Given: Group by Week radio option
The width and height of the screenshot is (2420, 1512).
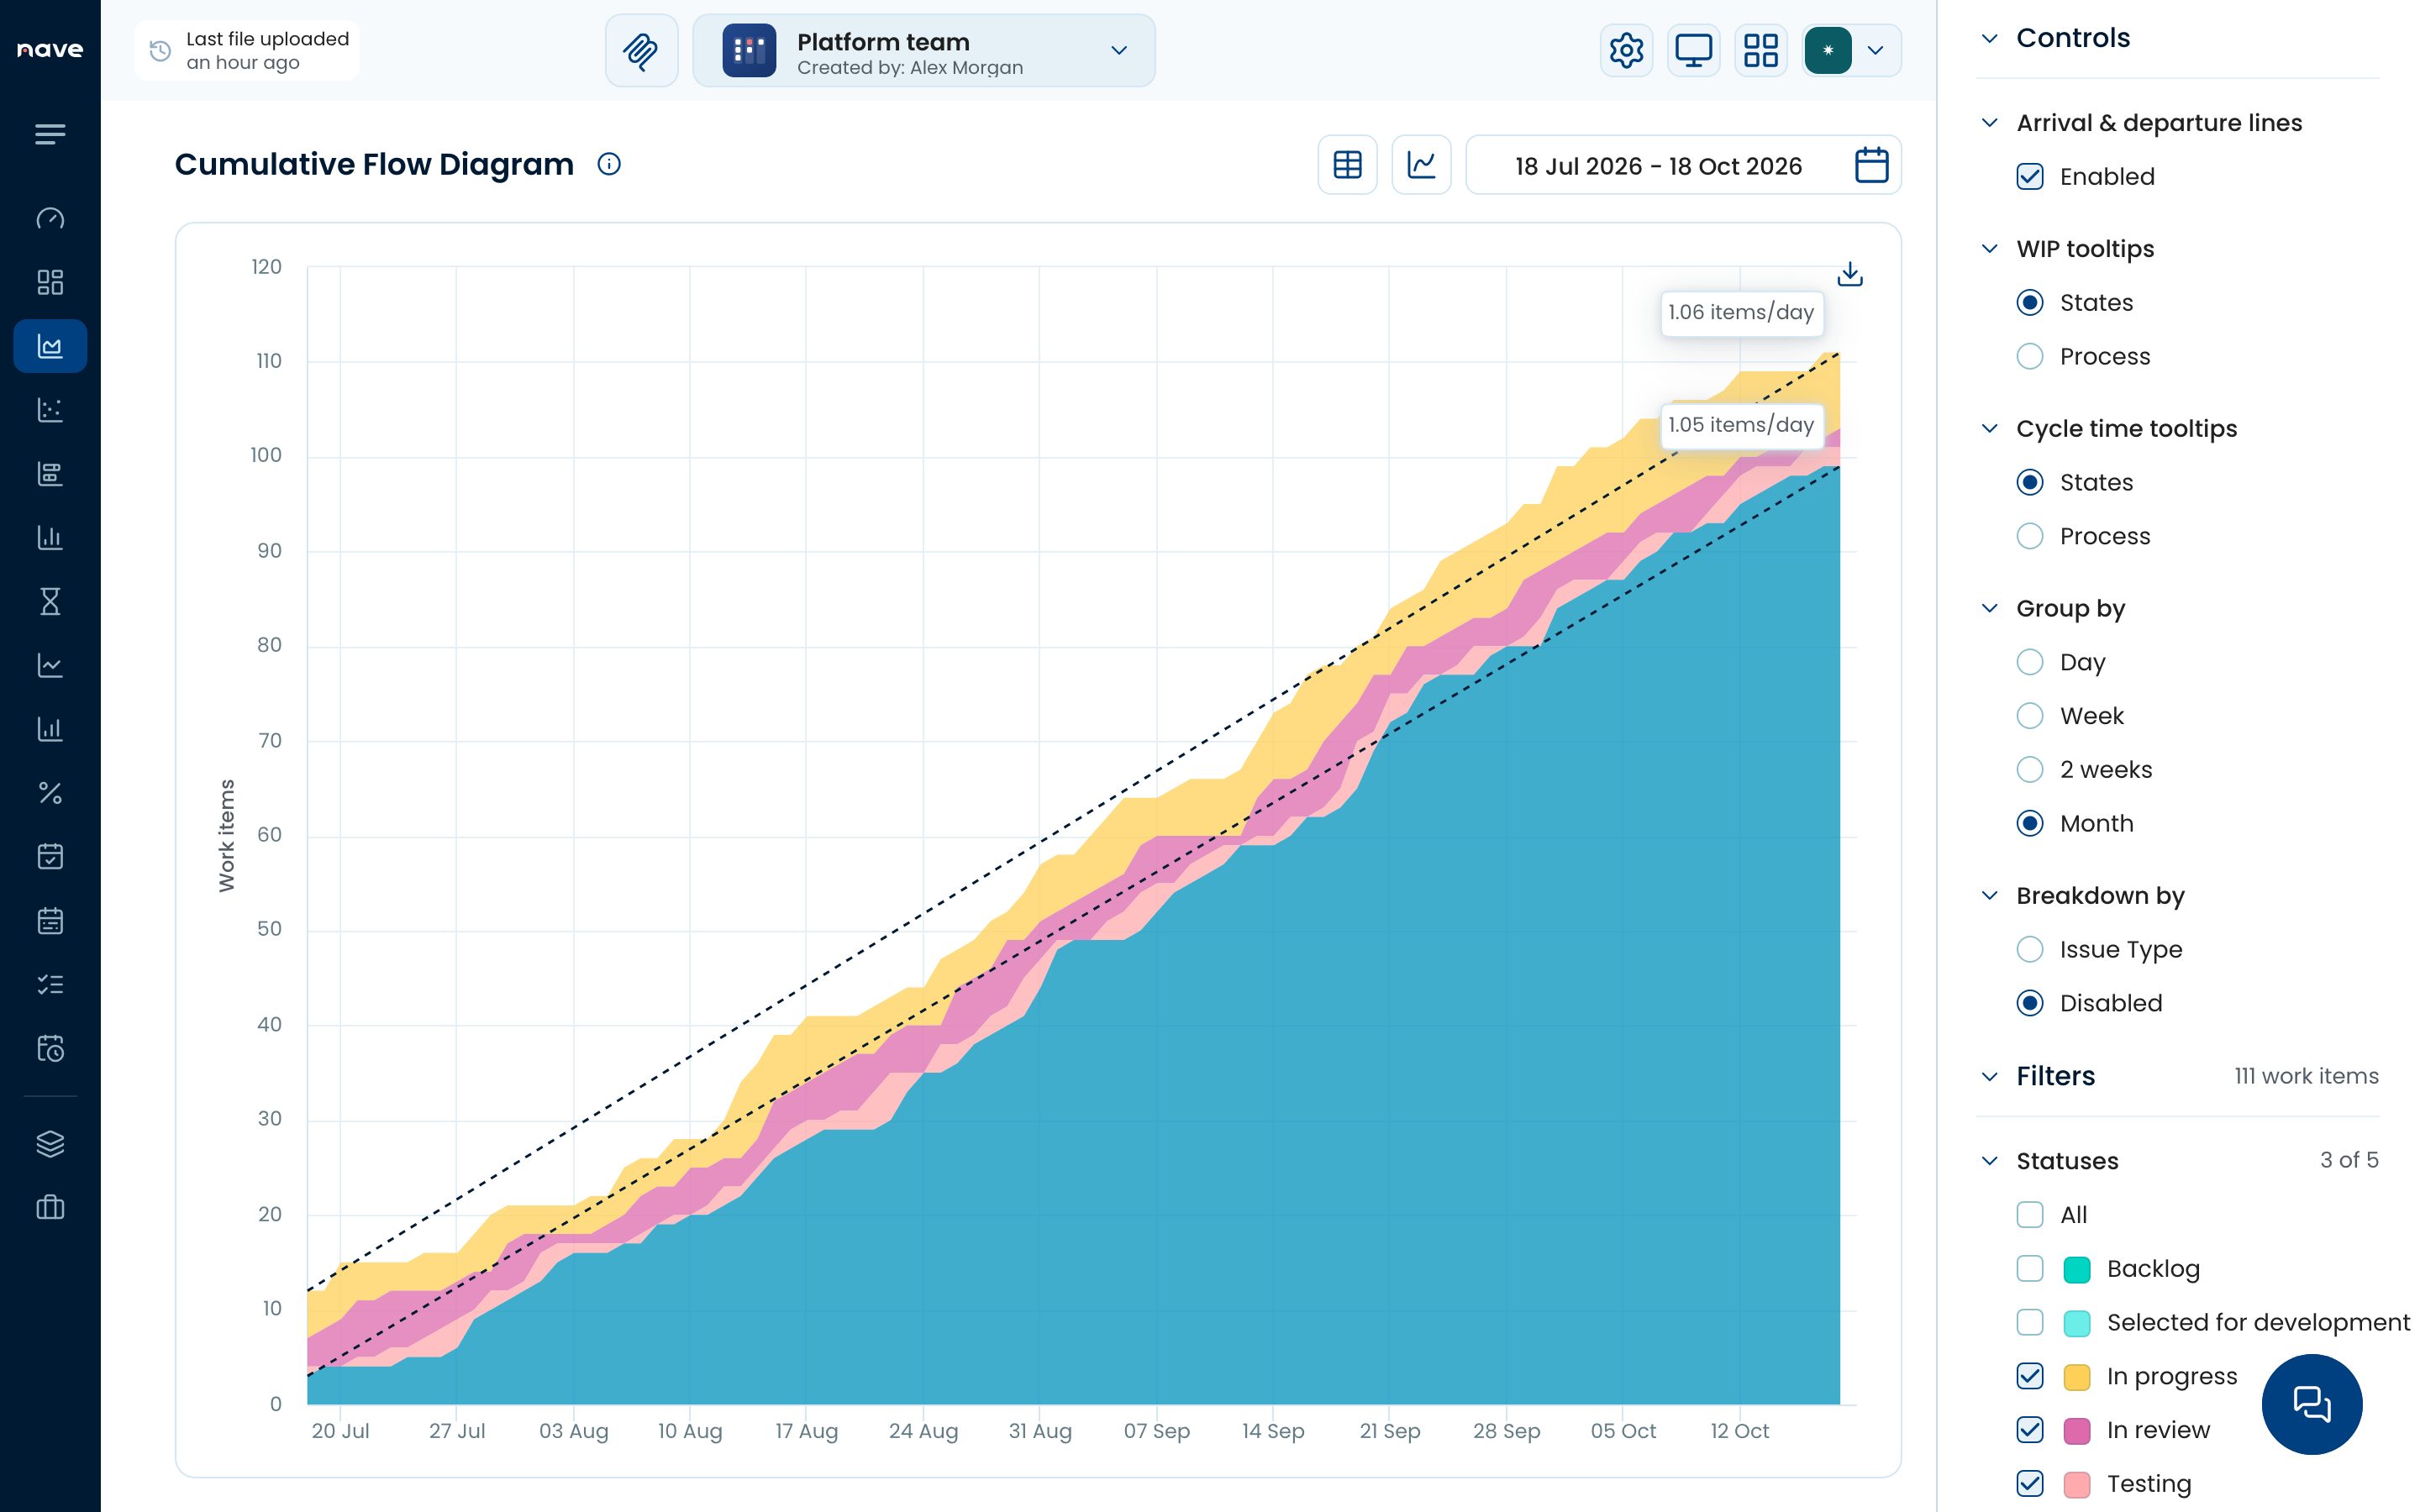Looking at the screenshot, I should [x=2029, y=716].
